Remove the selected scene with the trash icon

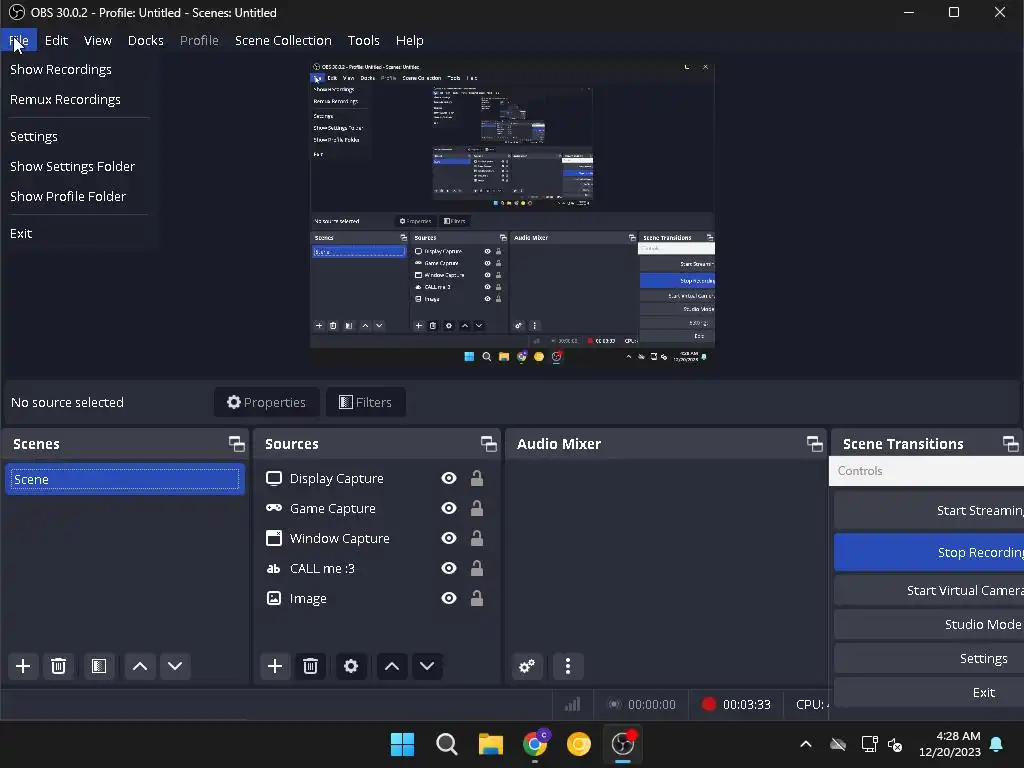click(x=58, y=666)
